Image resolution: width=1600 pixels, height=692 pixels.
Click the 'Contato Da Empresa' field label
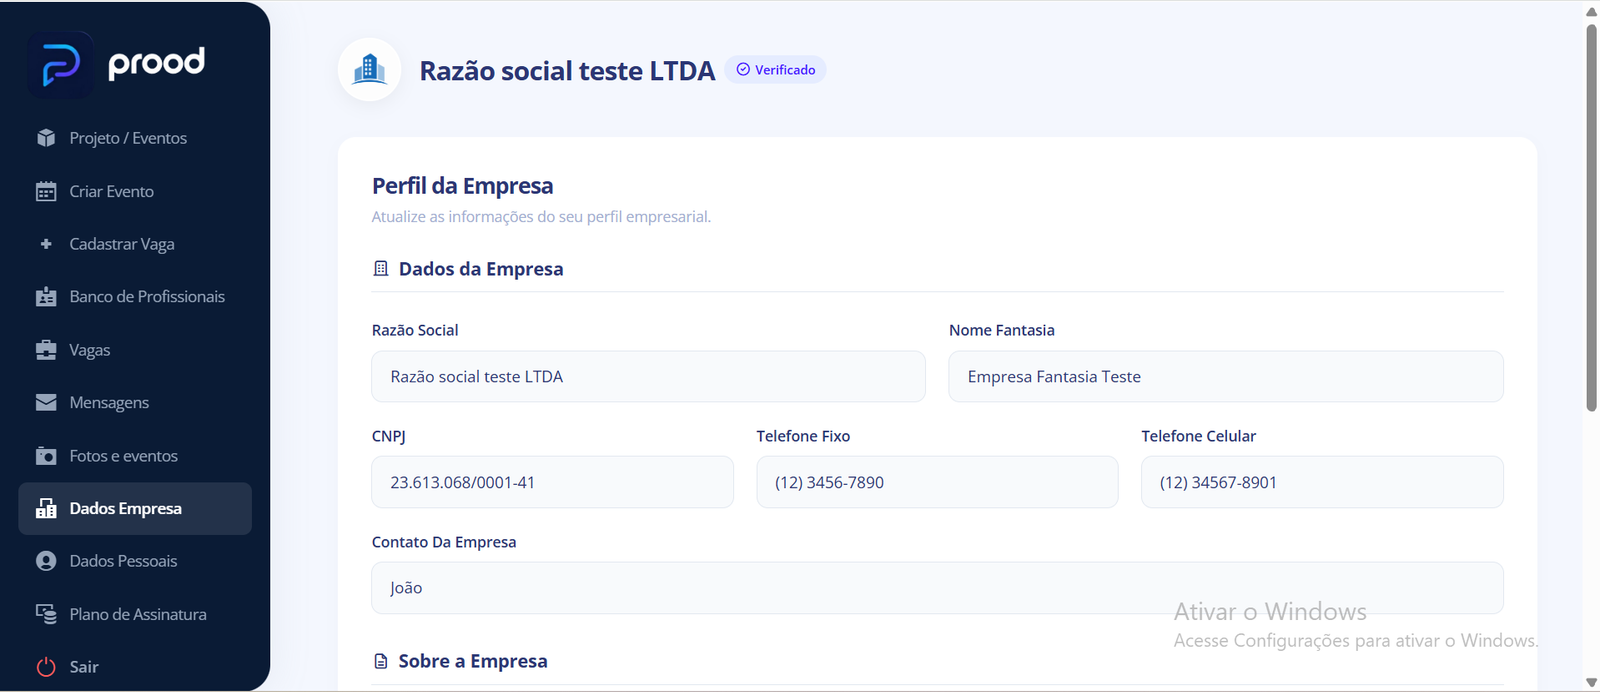pyautogui.click(x=444, y=542)
